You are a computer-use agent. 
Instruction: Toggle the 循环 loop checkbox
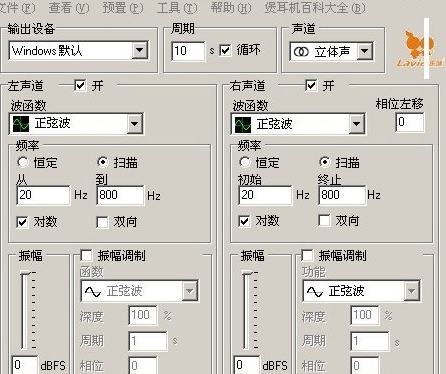click(225, 51)
